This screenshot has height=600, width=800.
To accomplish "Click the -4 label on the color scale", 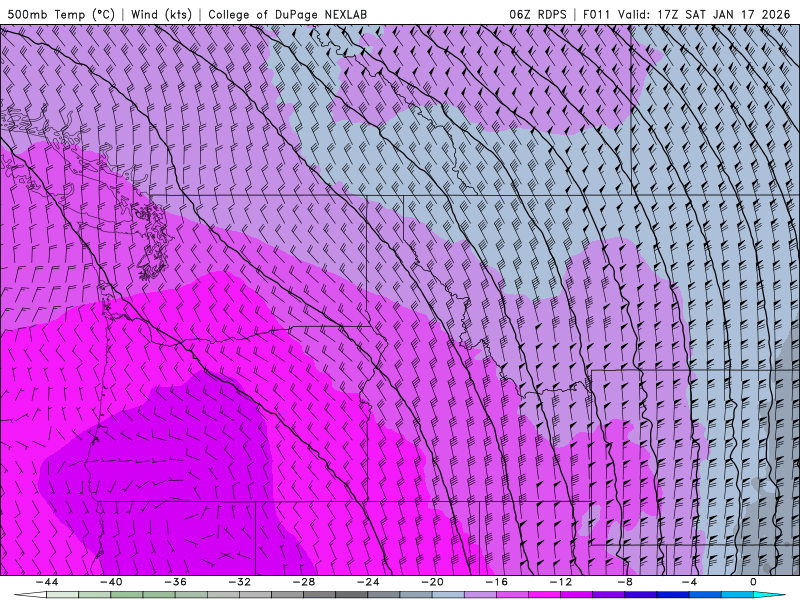I will (x=690, y=582).
